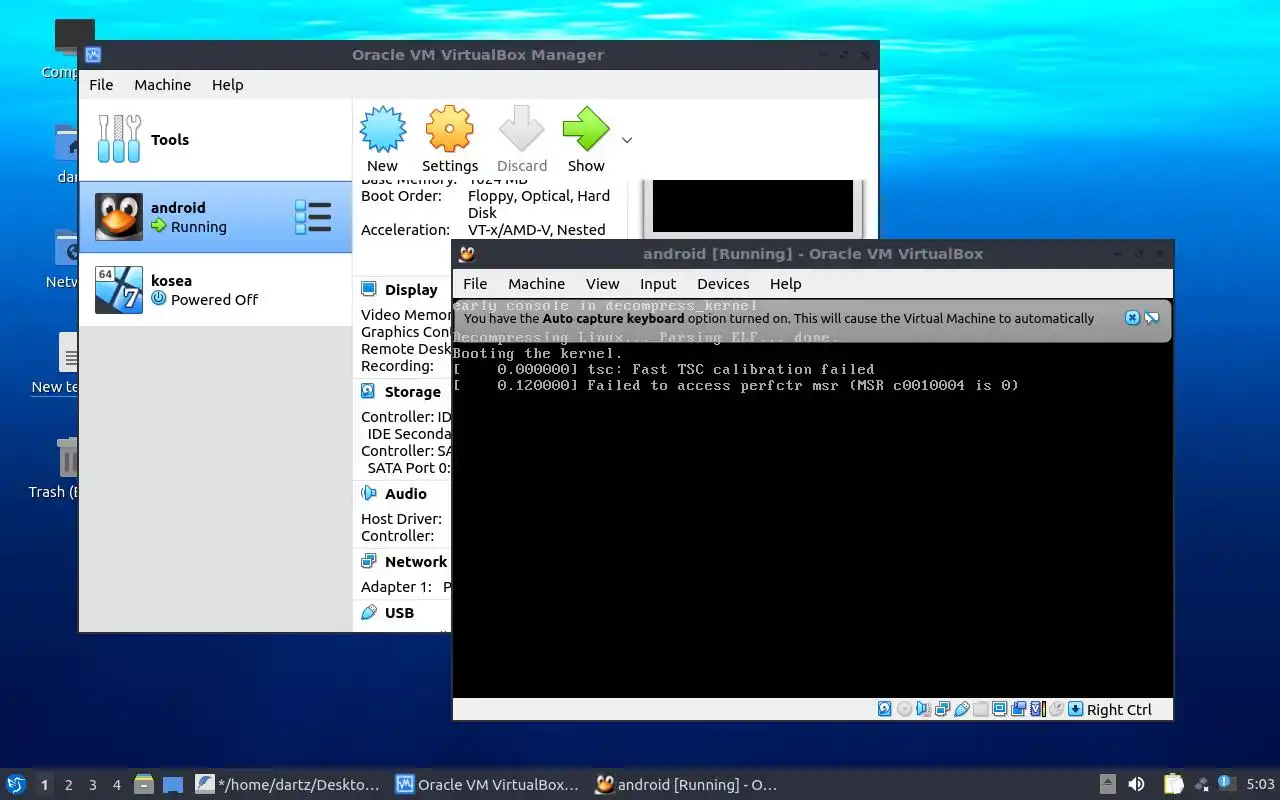
Task: Click the New virtual machine icon
Action: pyautogui.click(x=382, y=129)
